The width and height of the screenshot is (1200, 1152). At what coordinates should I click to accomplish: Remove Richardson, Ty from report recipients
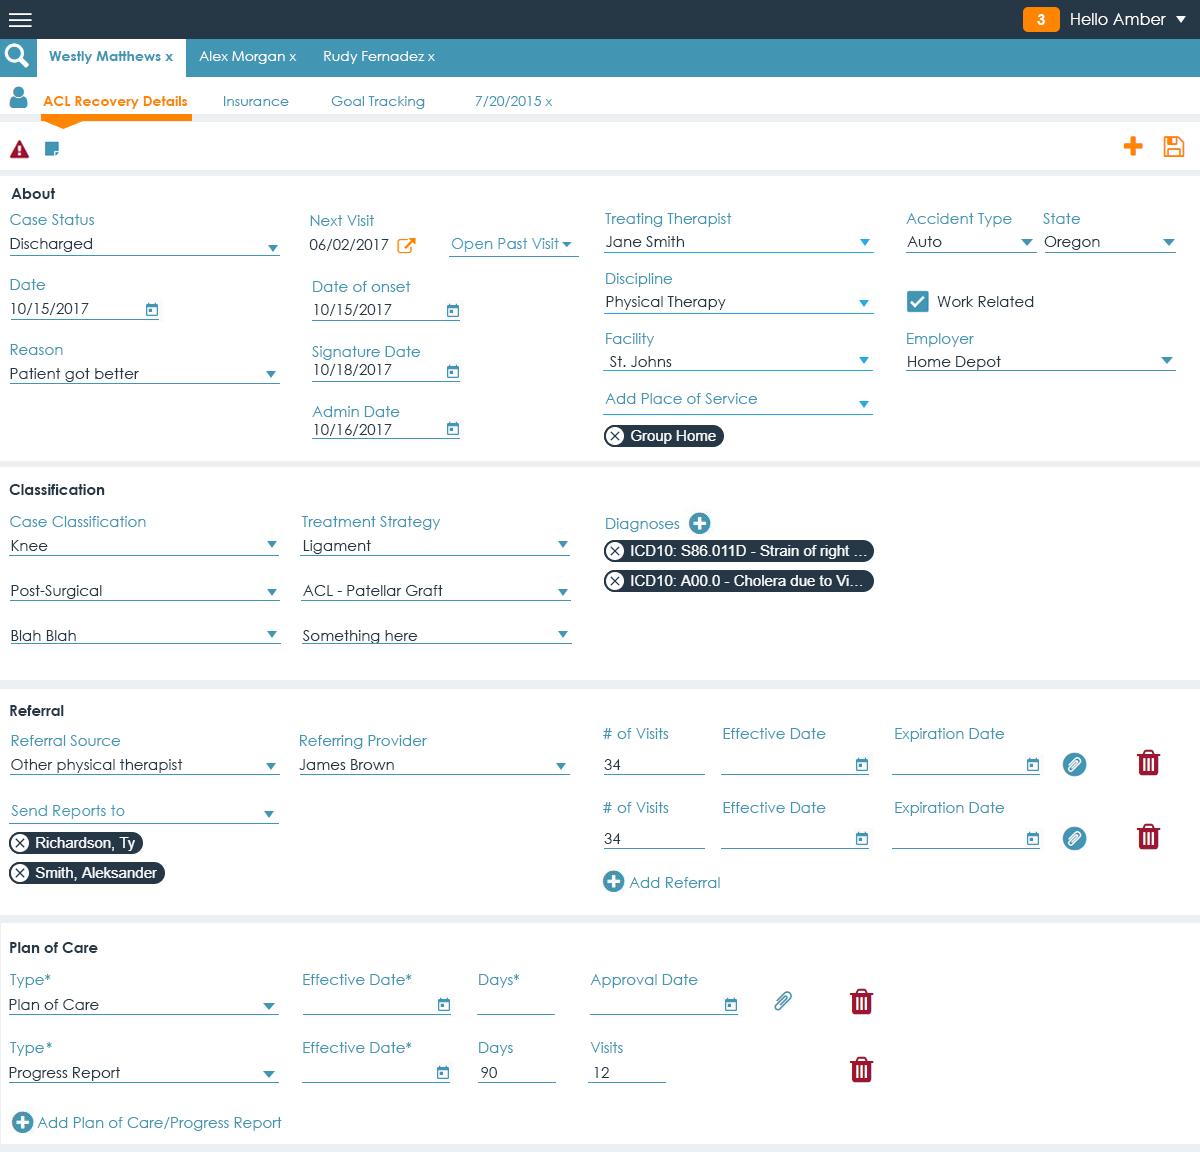(21, 843)
